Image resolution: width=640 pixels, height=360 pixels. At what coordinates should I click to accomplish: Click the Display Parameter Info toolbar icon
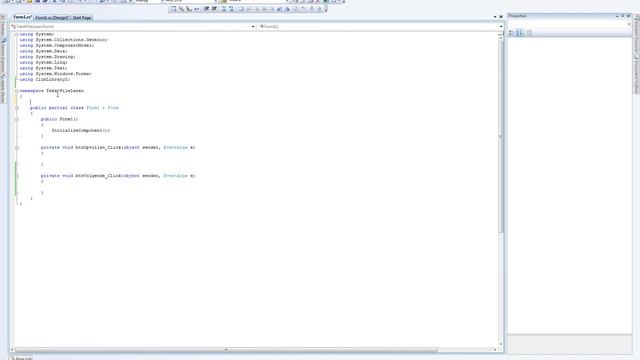[x=181, y=9]
